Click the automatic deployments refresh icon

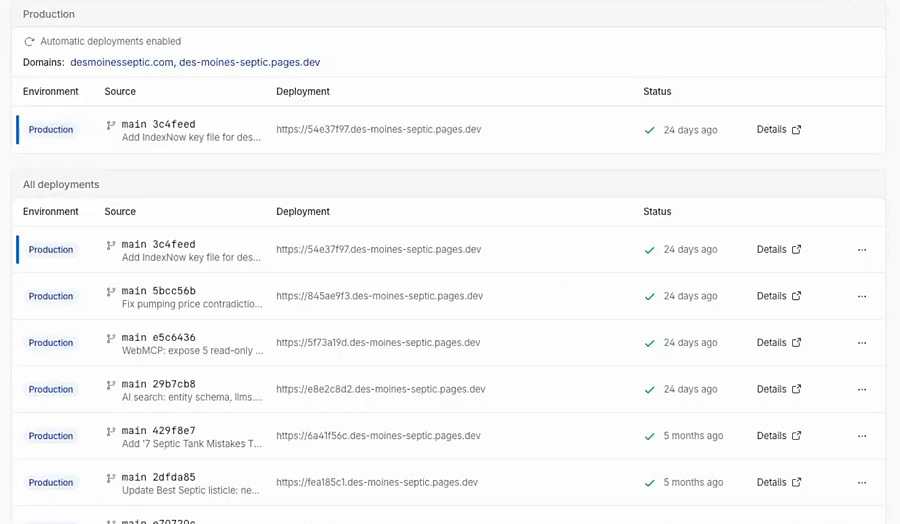point(29,41)
